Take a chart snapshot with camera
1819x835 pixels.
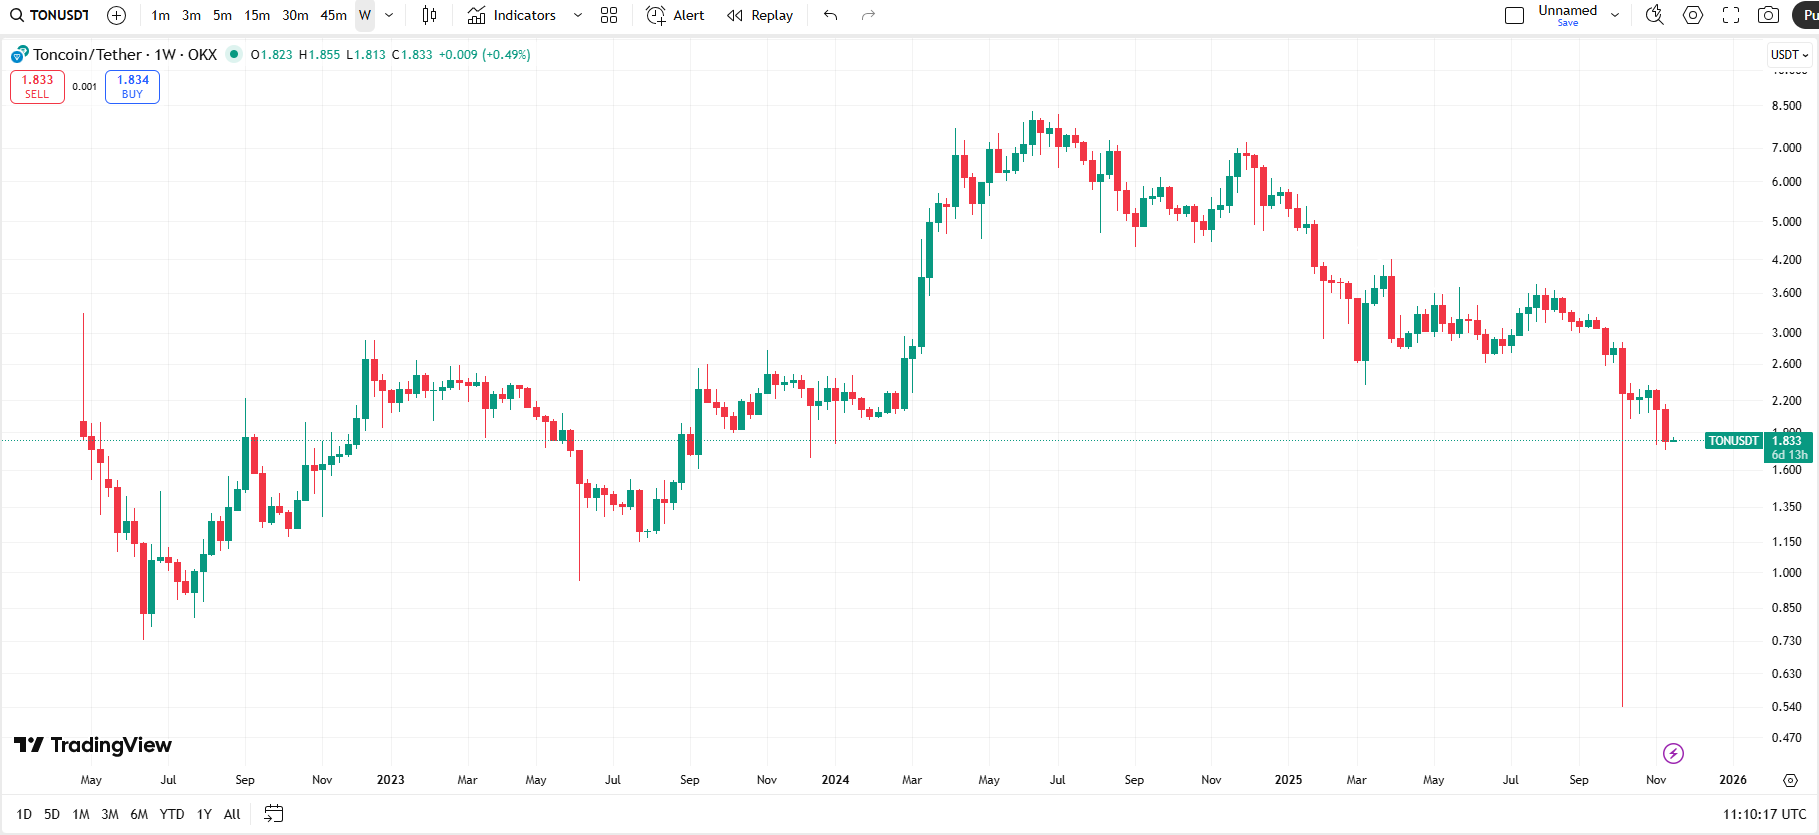pos(1768,15)
